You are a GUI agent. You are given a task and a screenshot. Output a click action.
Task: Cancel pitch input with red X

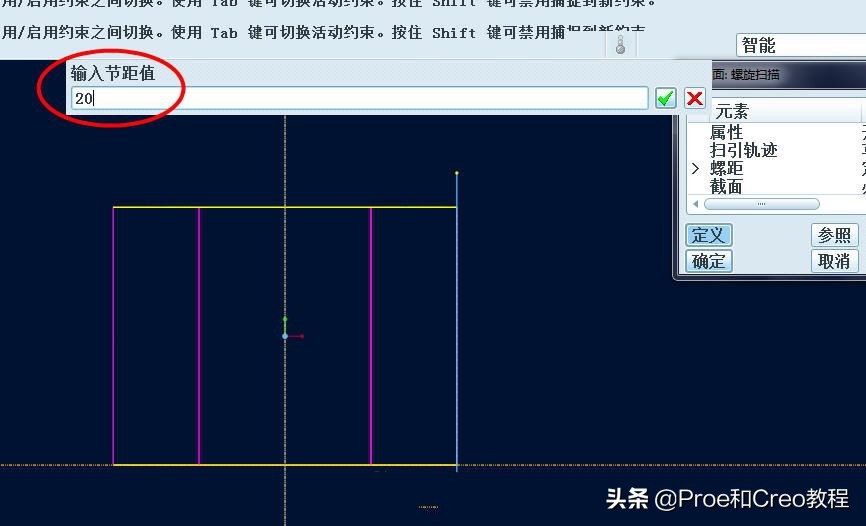tap(694, 98)
